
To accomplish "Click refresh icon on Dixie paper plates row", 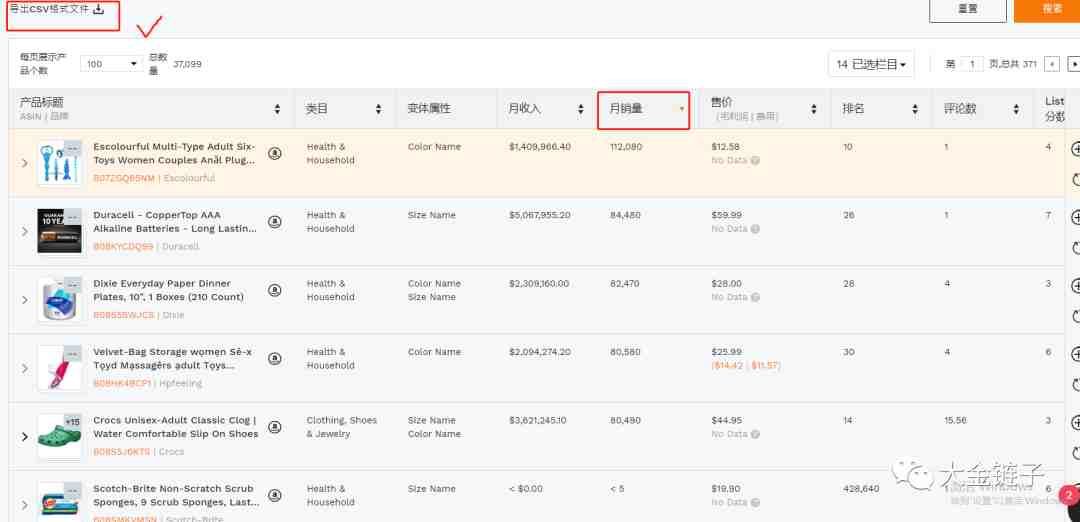I will pyautogui.click(x=1077, y=317).
